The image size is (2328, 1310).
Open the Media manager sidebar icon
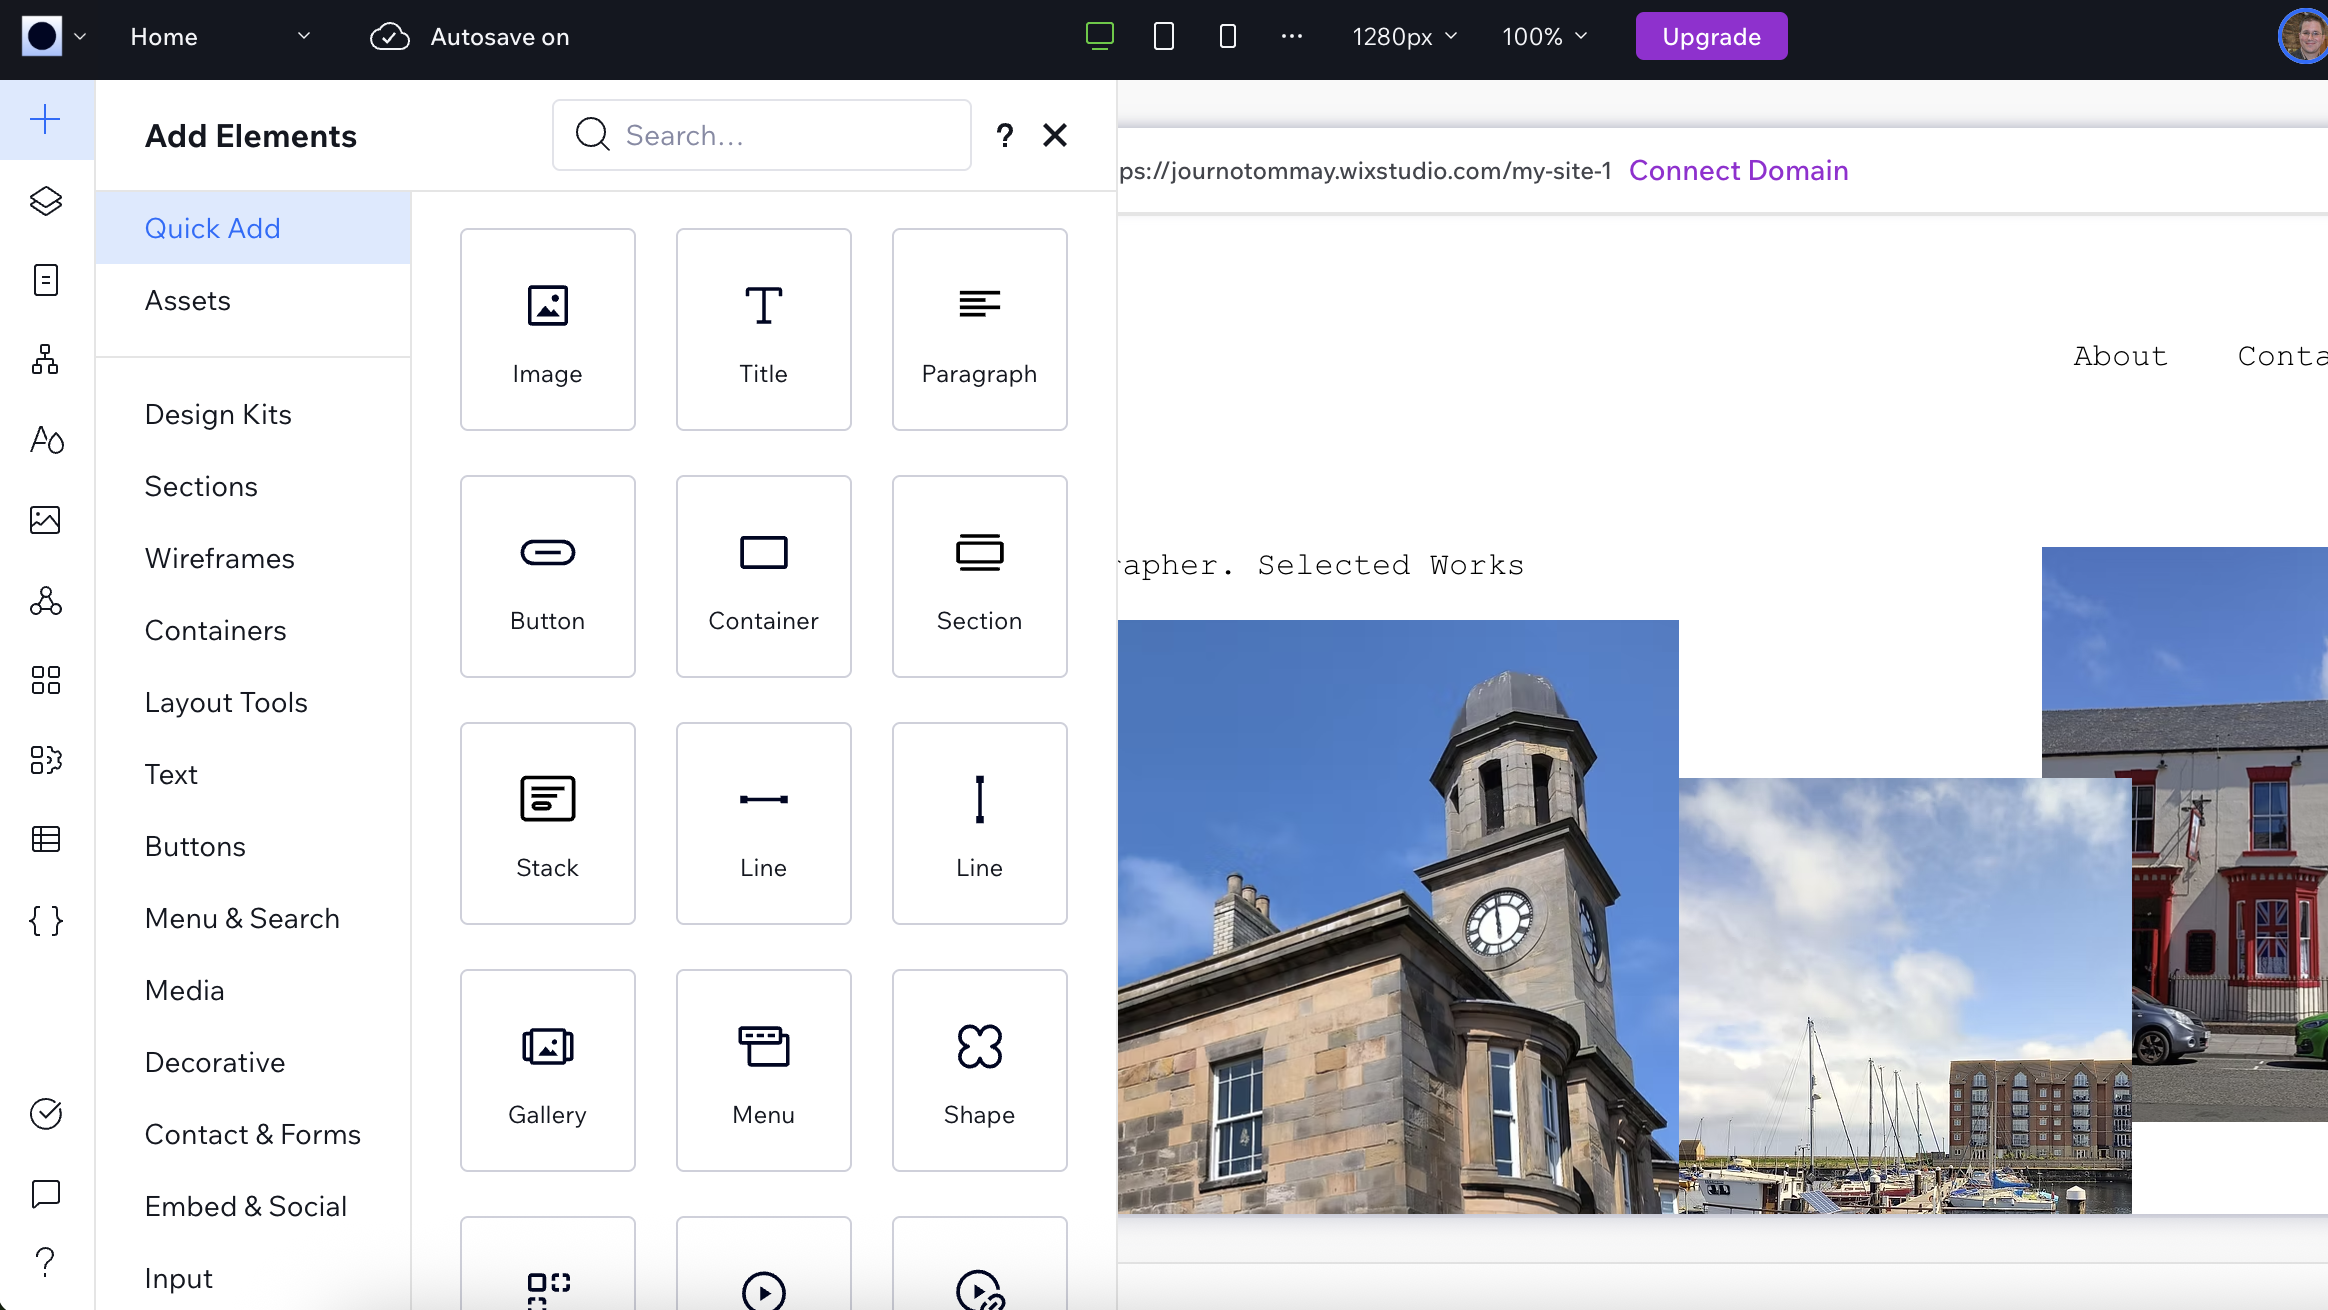point(46,520)
